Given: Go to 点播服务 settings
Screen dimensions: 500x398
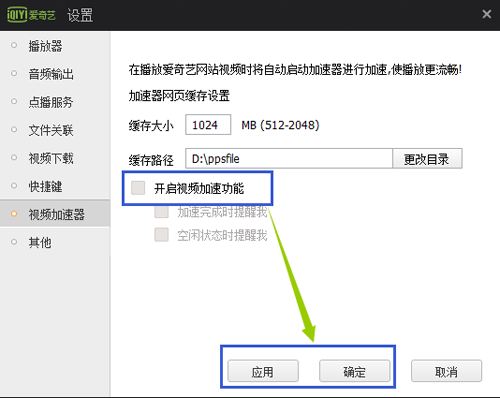Looking at the screenshot, I should (x=51, y=102).
